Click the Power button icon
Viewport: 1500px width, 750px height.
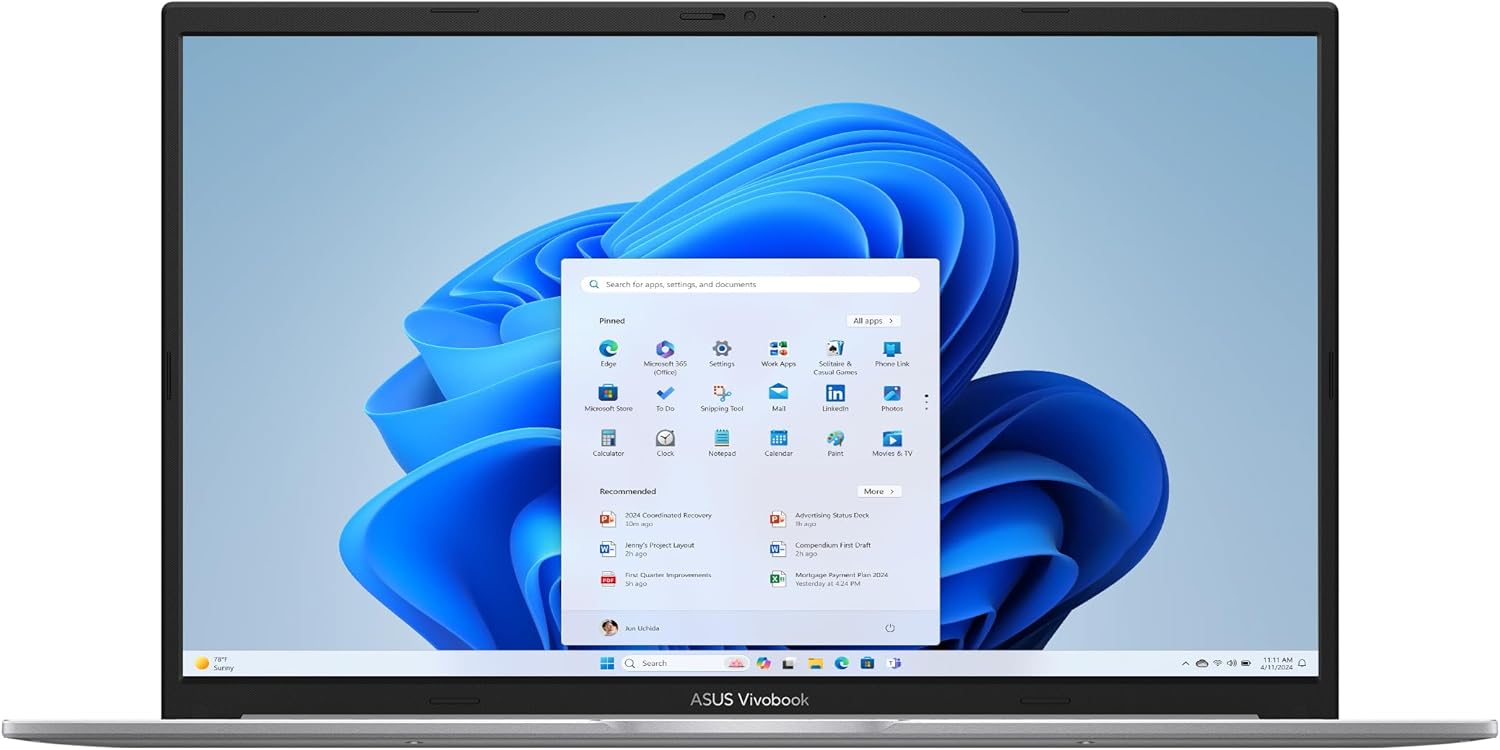click(889, 628)
